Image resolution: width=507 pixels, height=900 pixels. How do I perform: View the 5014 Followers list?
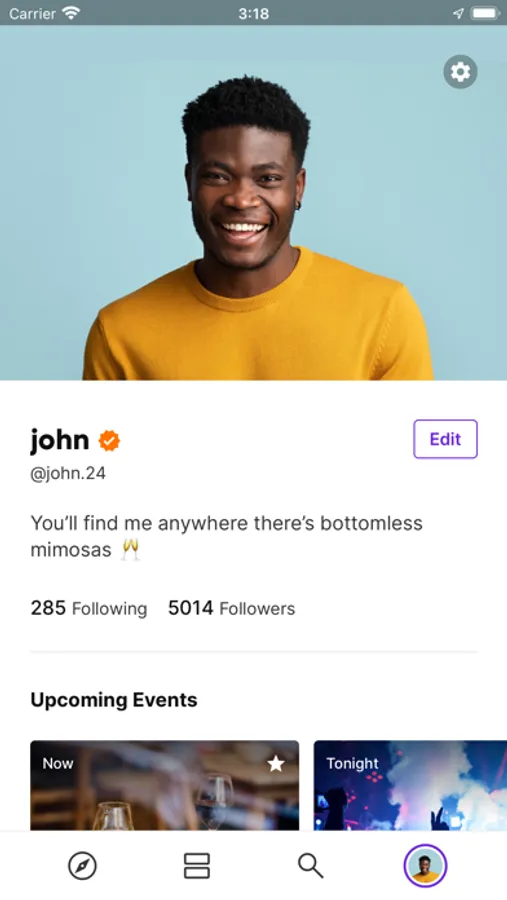(231, 608)
